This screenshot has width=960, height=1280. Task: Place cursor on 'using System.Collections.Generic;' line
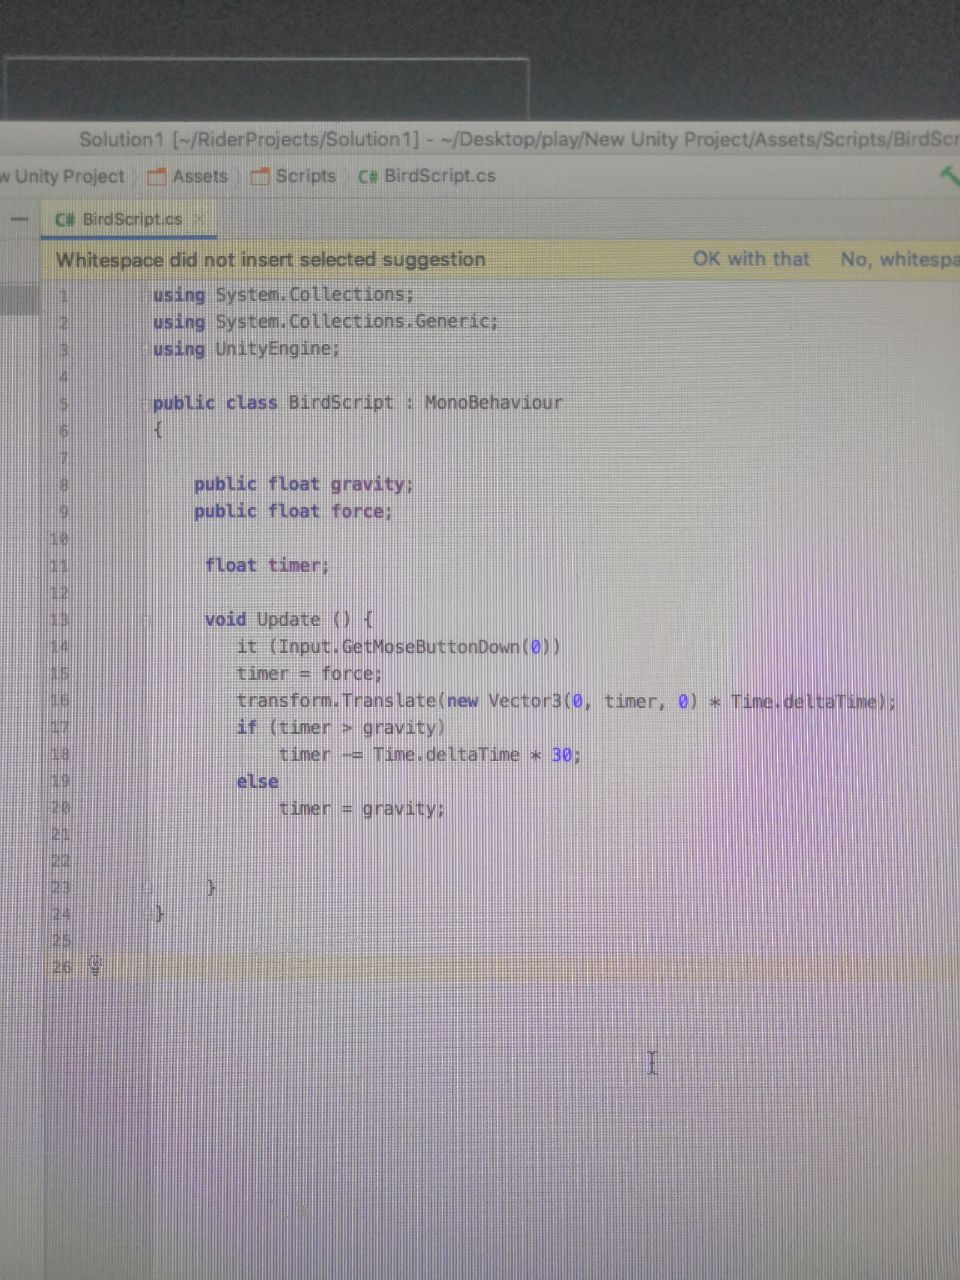click(325, 321)
